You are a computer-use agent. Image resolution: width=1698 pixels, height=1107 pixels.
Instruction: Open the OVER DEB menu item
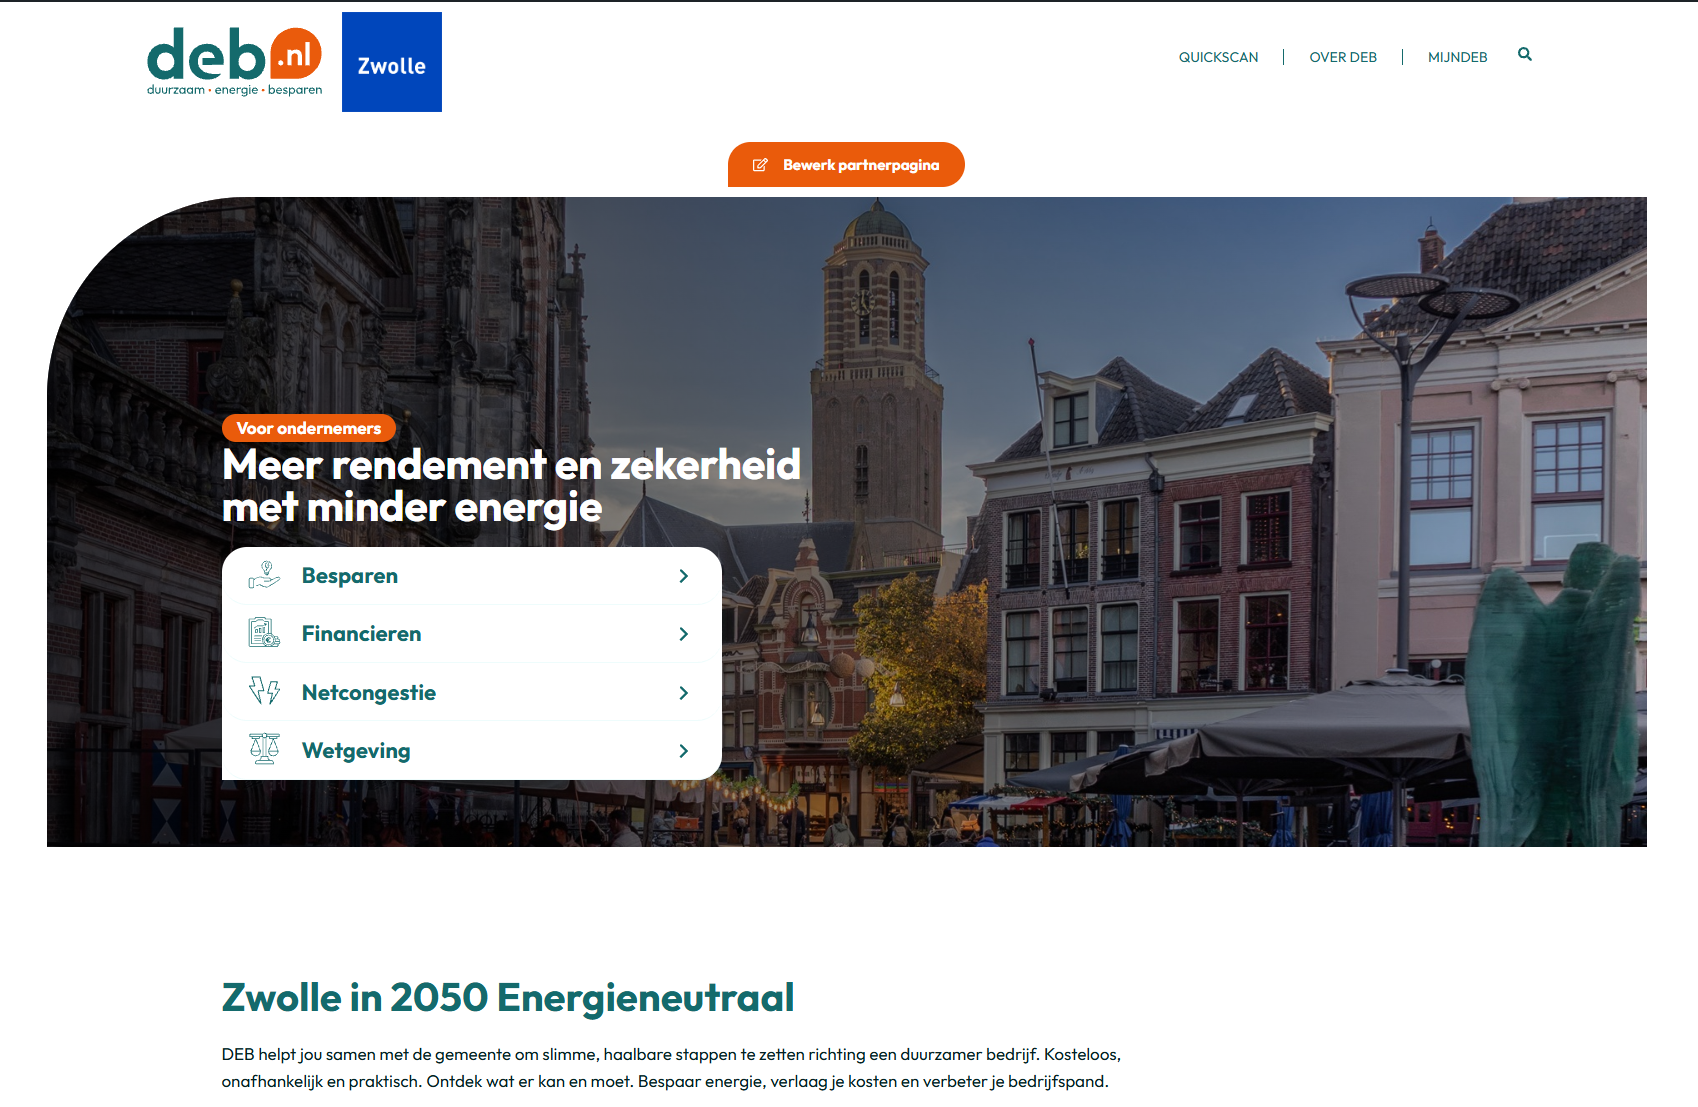pos(1343,57)
